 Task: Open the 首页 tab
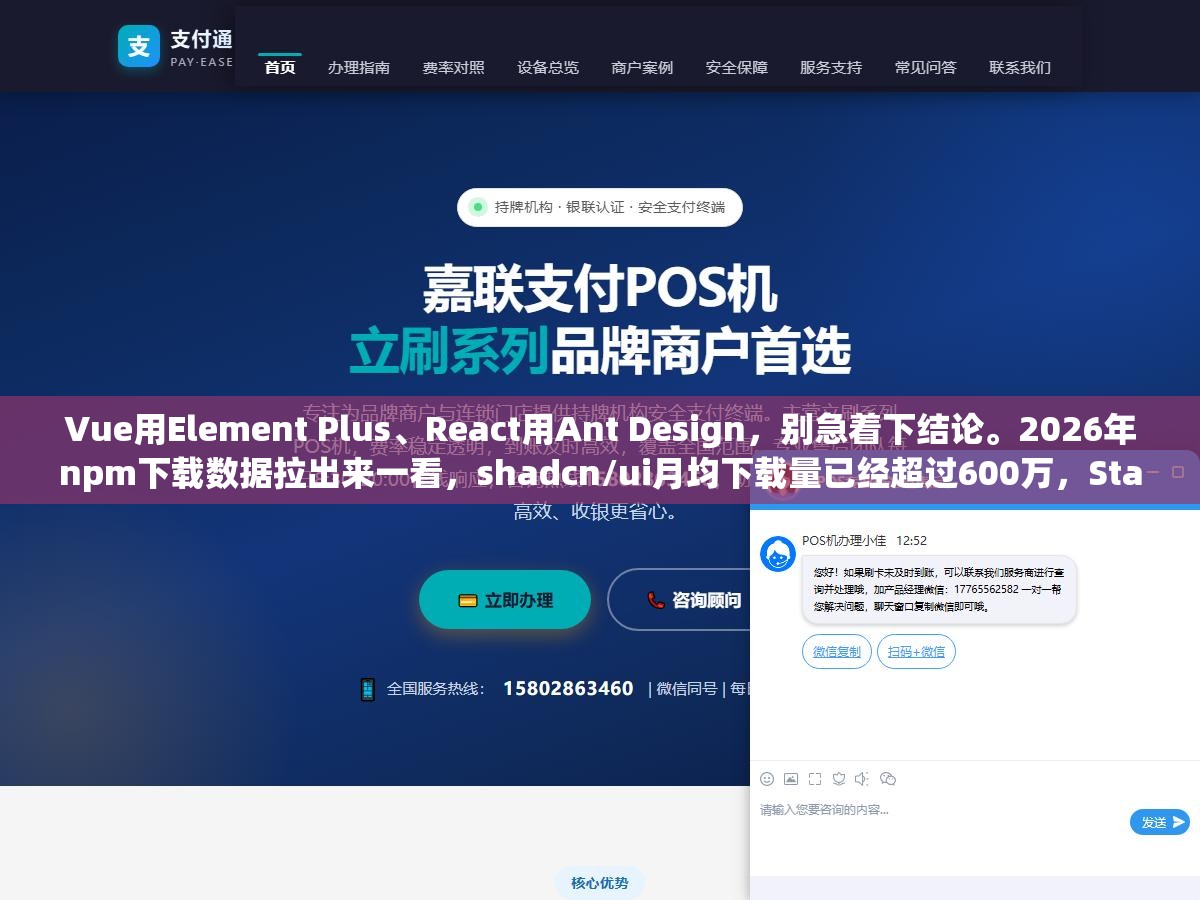point(280,68)
